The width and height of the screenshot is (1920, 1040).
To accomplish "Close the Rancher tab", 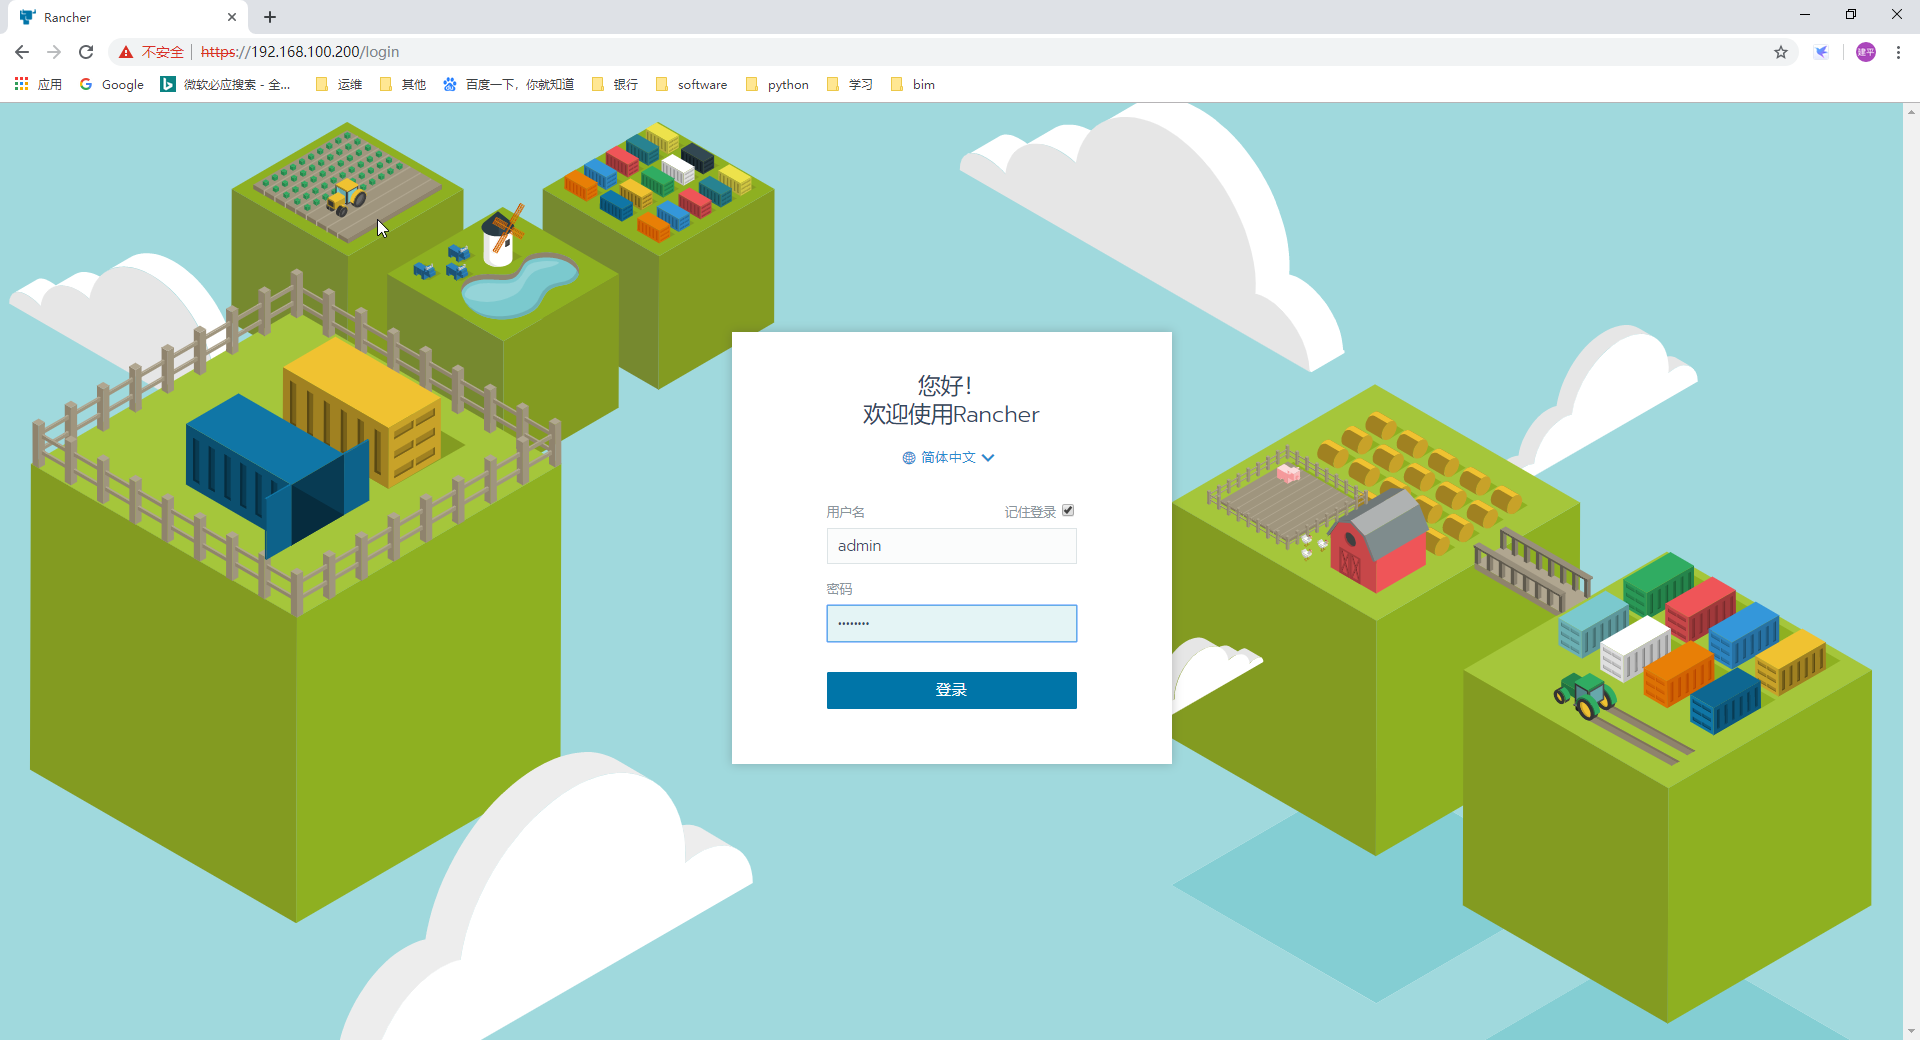I will click(232, 17).
